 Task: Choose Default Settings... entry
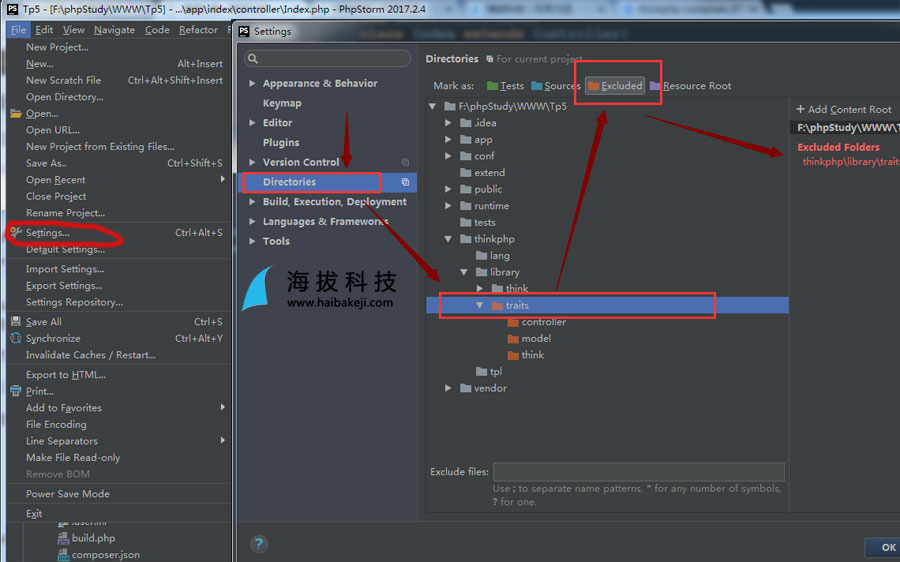pos(119,250)
